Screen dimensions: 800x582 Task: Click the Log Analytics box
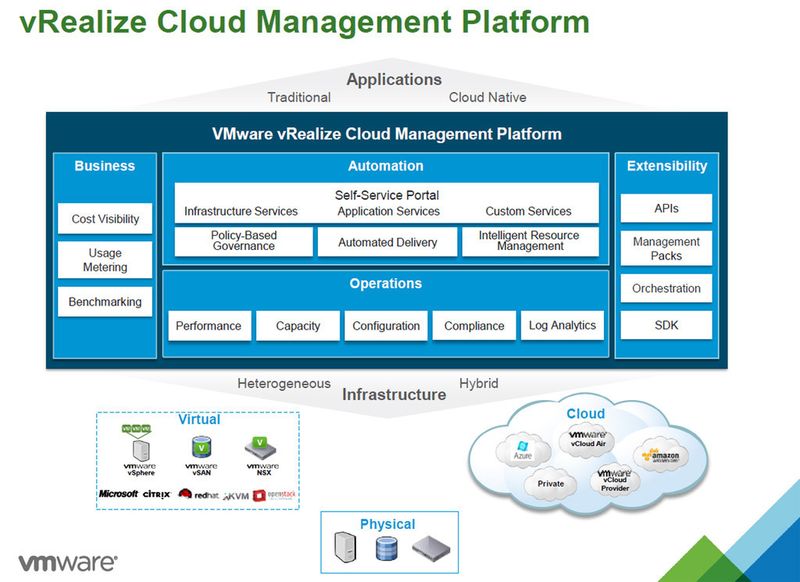pyautogui.click(x=562, y=325)
